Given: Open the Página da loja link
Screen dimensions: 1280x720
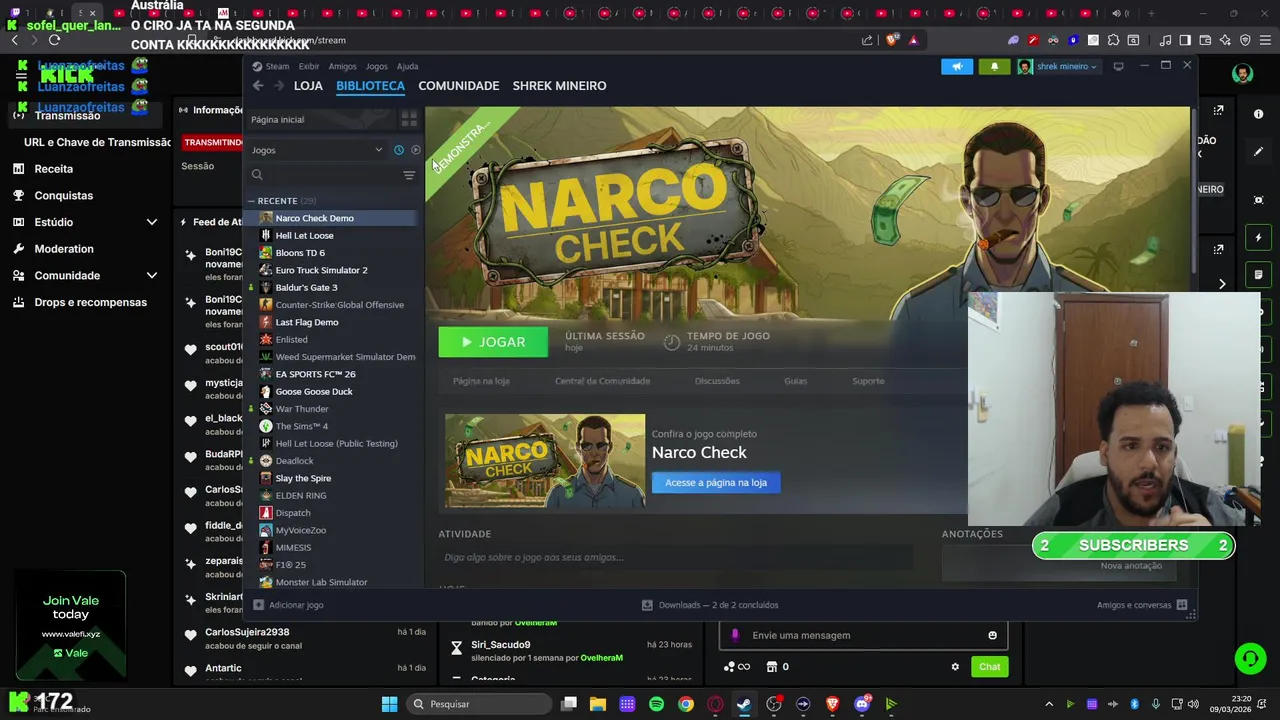Looking at the screenshot, I should [x=481, y=381].
